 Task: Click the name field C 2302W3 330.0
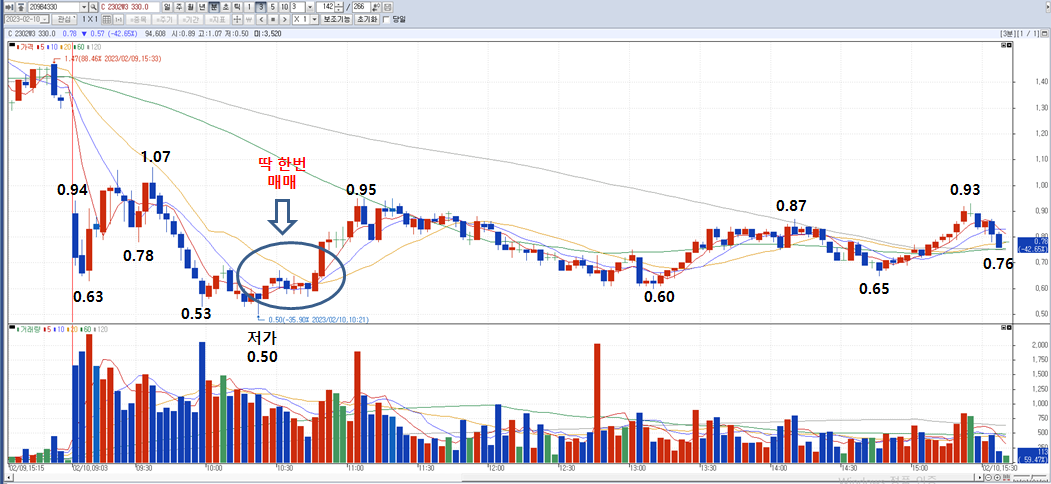click(x=129, y=7)
